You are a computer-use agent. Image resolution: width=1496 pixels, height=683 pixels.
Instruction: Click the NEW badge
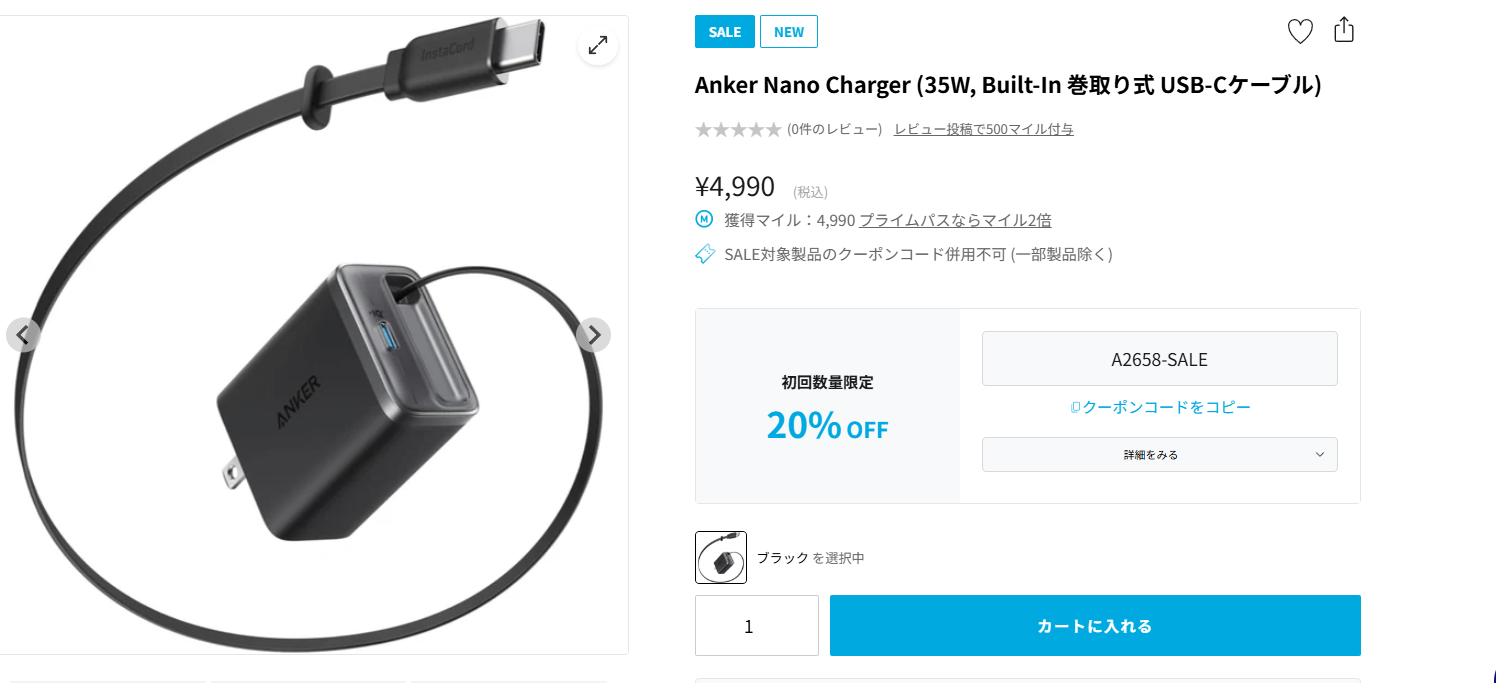point(789,32)
